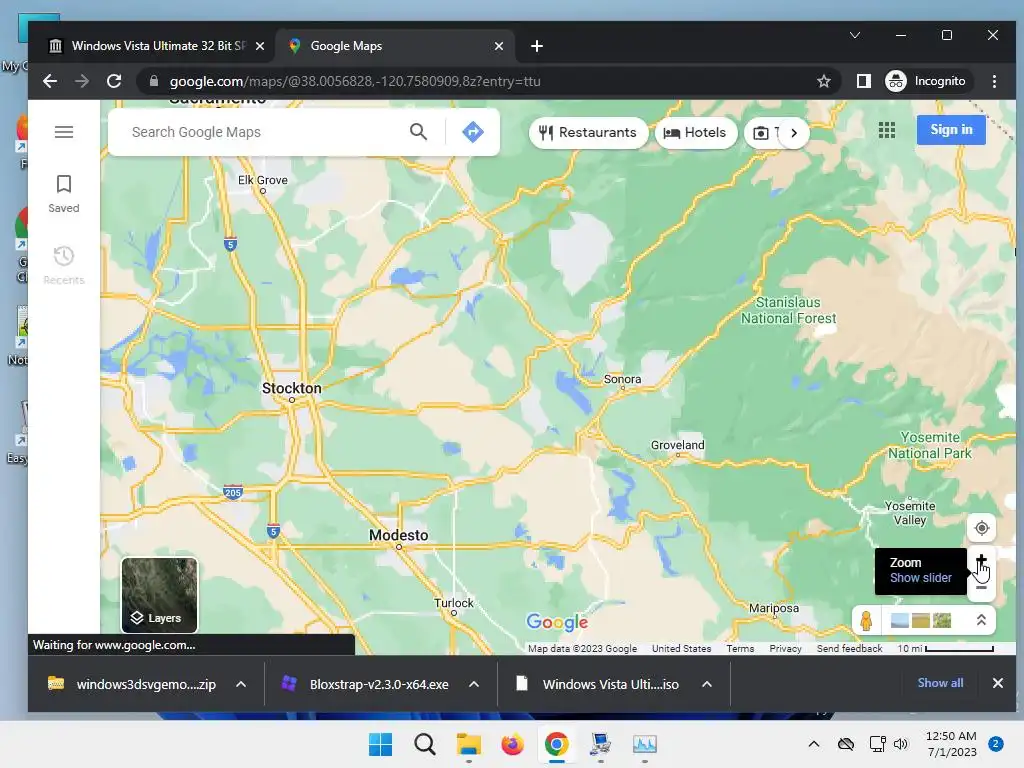Click Modesto label on map
Viewport: 1024px width, 768px height.
pos(398,535)
